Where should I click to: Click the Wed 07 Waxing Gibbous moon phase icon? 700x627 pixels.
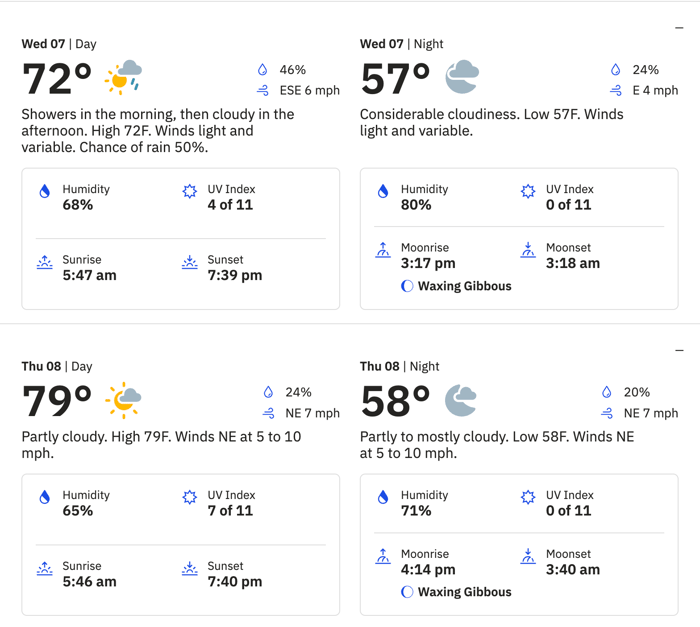[x=407, y=286]
